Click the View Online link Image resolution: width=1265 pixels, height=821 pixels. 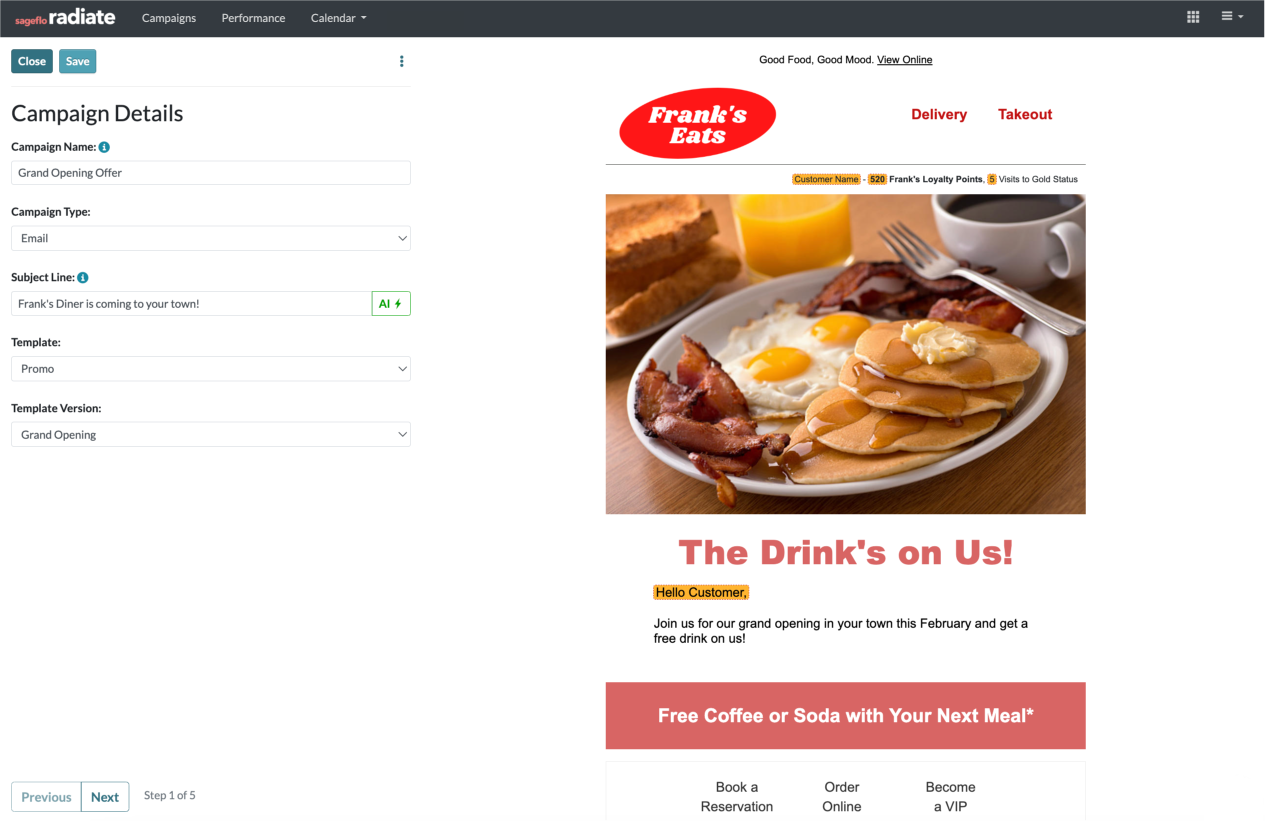click(904, 60)
